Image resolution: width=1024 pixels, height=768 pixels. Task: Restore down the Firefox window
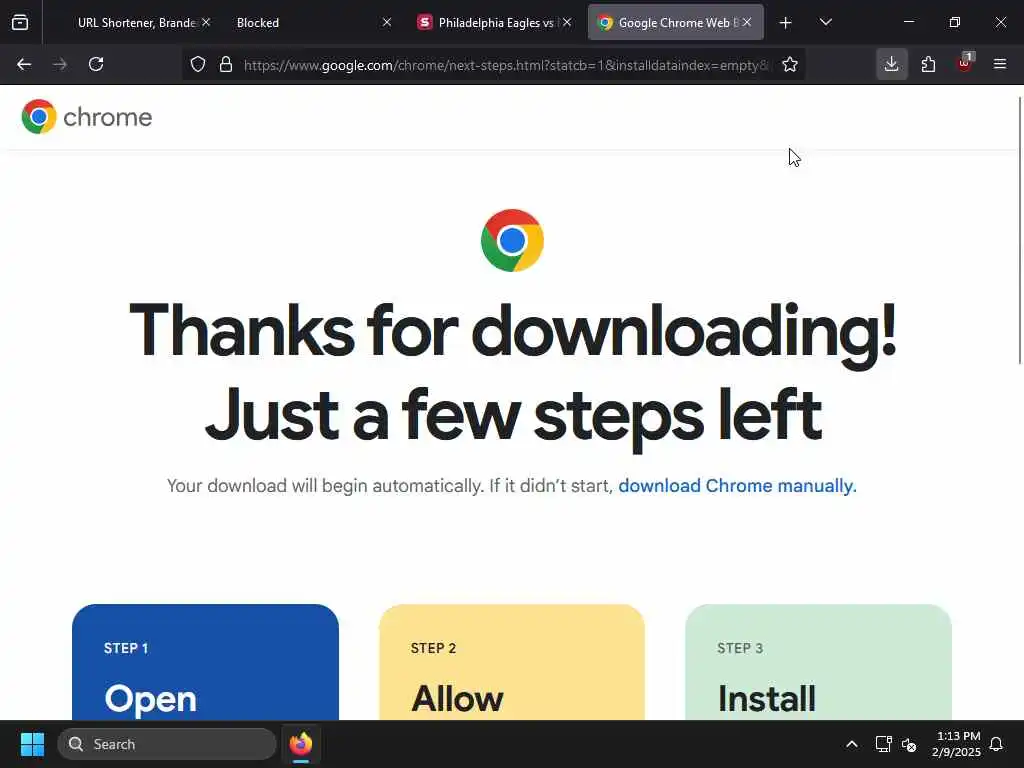[954, 22]
